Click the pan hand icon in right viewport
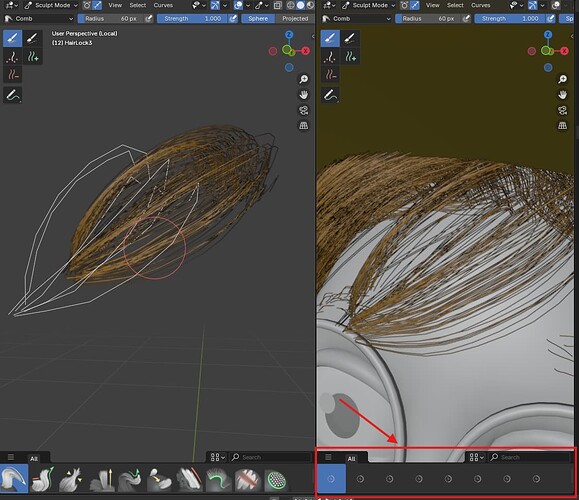This screenshot has height=500, width=579. (x=562, y=95)
